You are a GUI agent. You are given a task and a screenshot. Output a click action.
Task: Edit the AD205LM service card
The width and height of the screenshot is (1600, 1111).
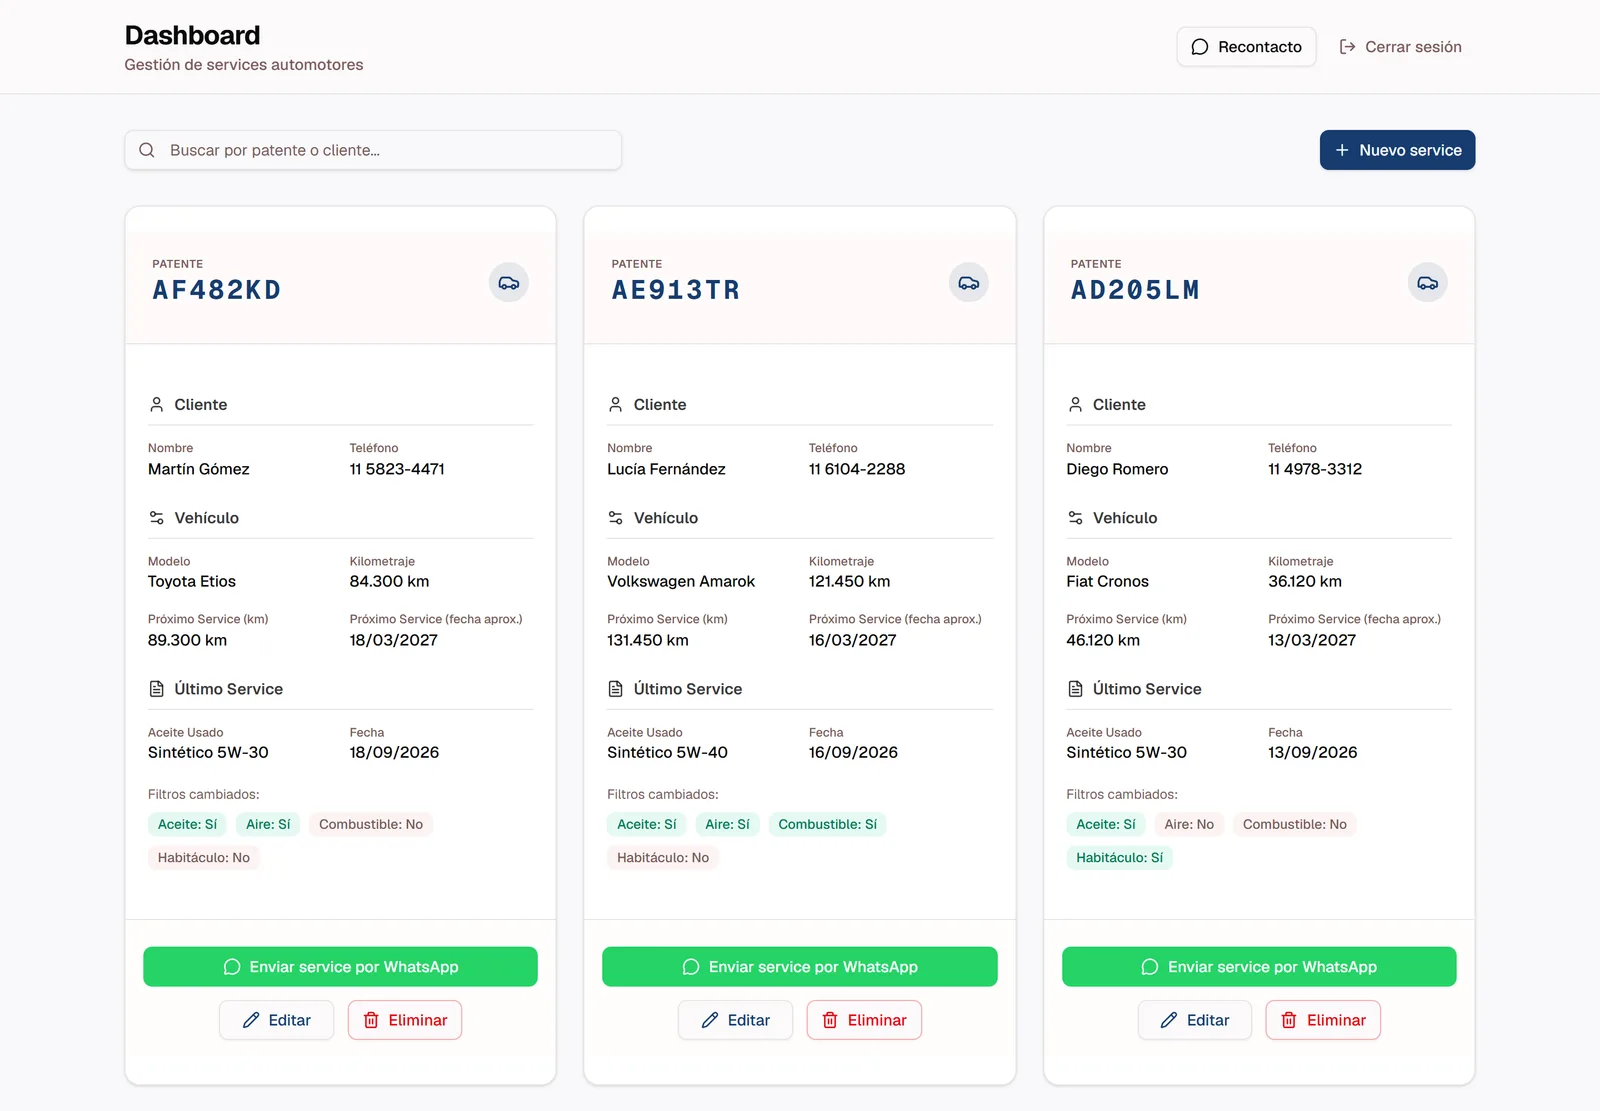[x=1195, y=1020]
